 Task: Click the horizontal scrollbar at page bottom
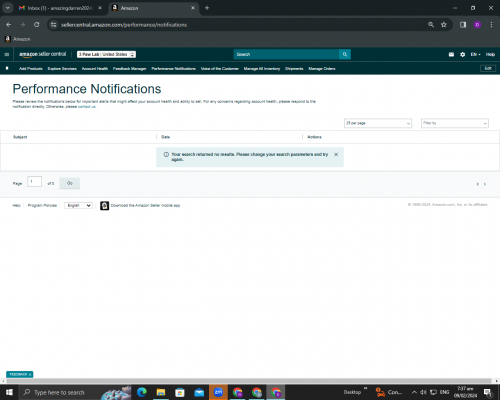[x=249, y=381]
